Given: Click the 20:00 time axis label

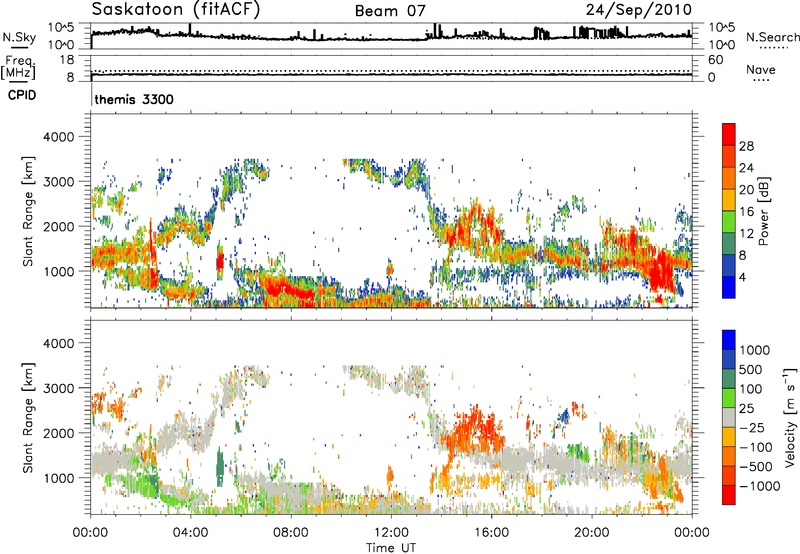Looking at the screenshot, I should (x=591, y=533).
